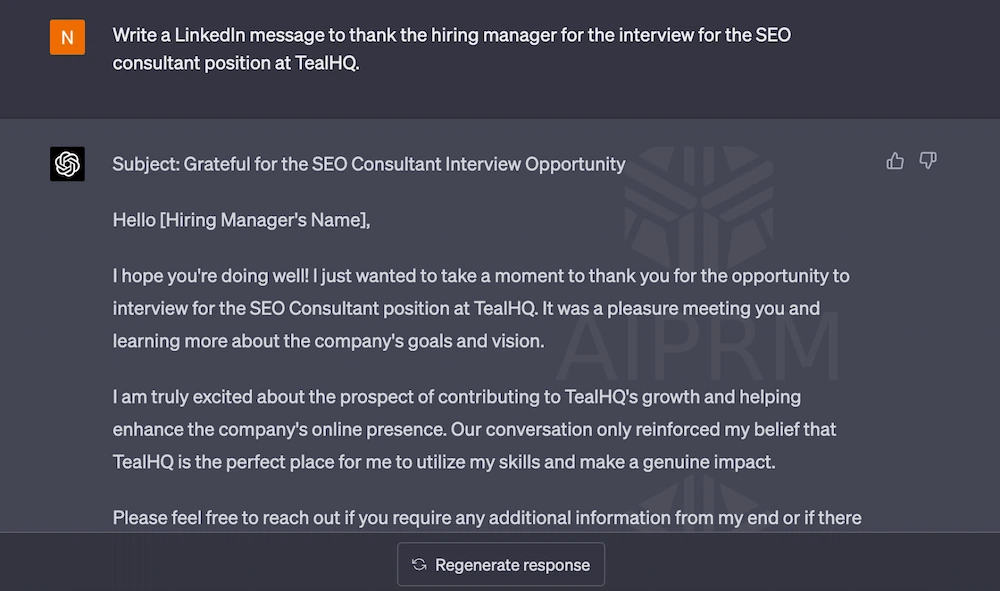The width and height of the screenshot is (1000, 591).
Task: Click 'learning more about the company's goals' line
Action: click(328, 340)
